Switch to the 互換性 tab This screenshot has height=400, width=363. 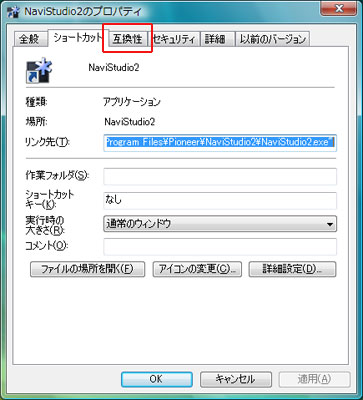127,39
